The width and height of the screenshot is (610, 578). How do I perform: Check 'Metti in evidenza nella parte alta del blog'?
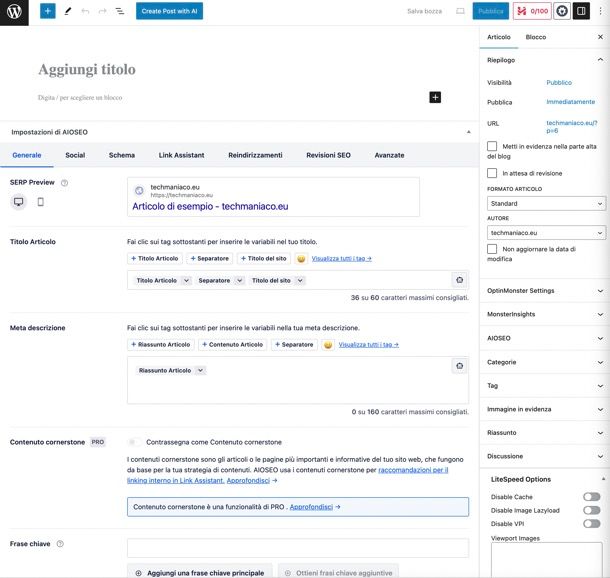[x=492, y=146]
